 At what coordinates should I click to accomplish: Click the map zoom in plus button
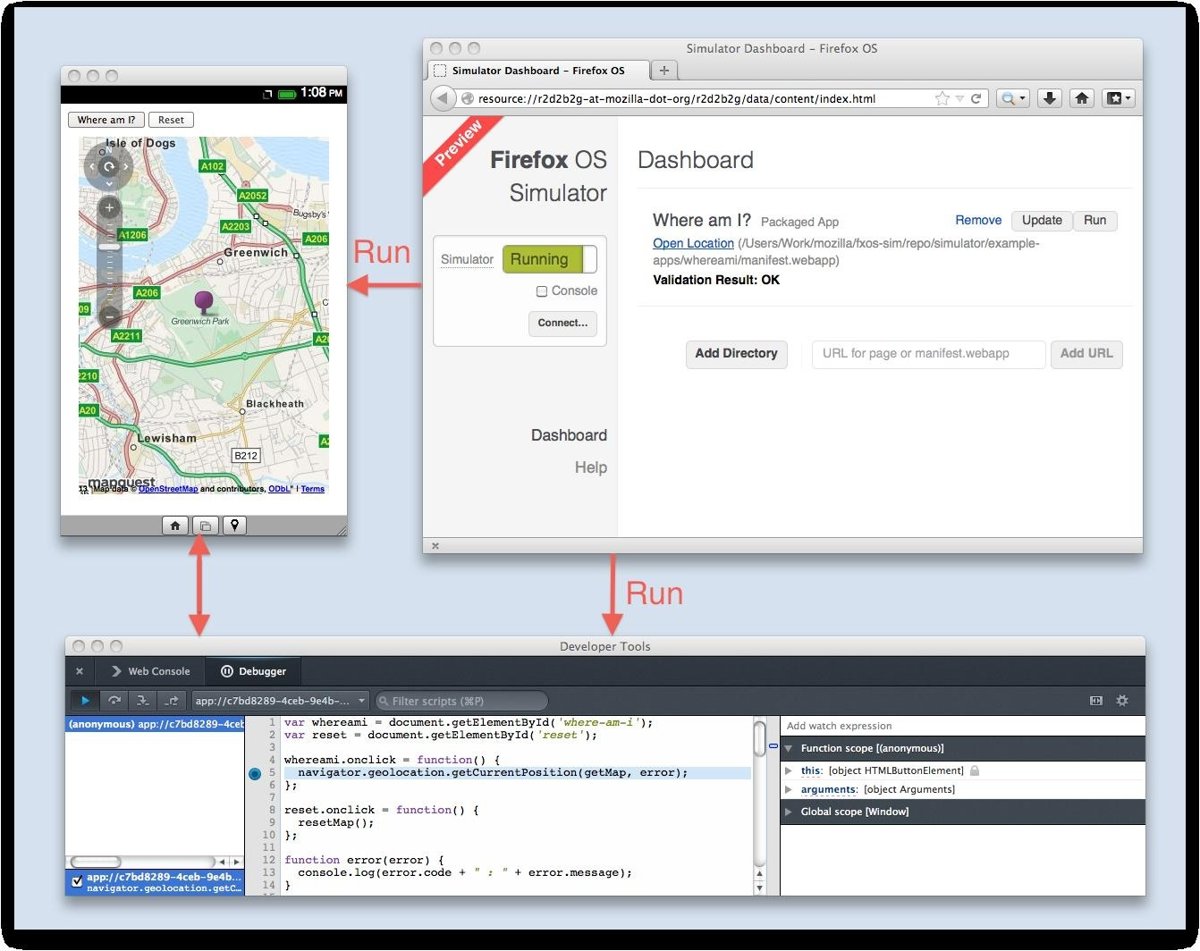109,209
